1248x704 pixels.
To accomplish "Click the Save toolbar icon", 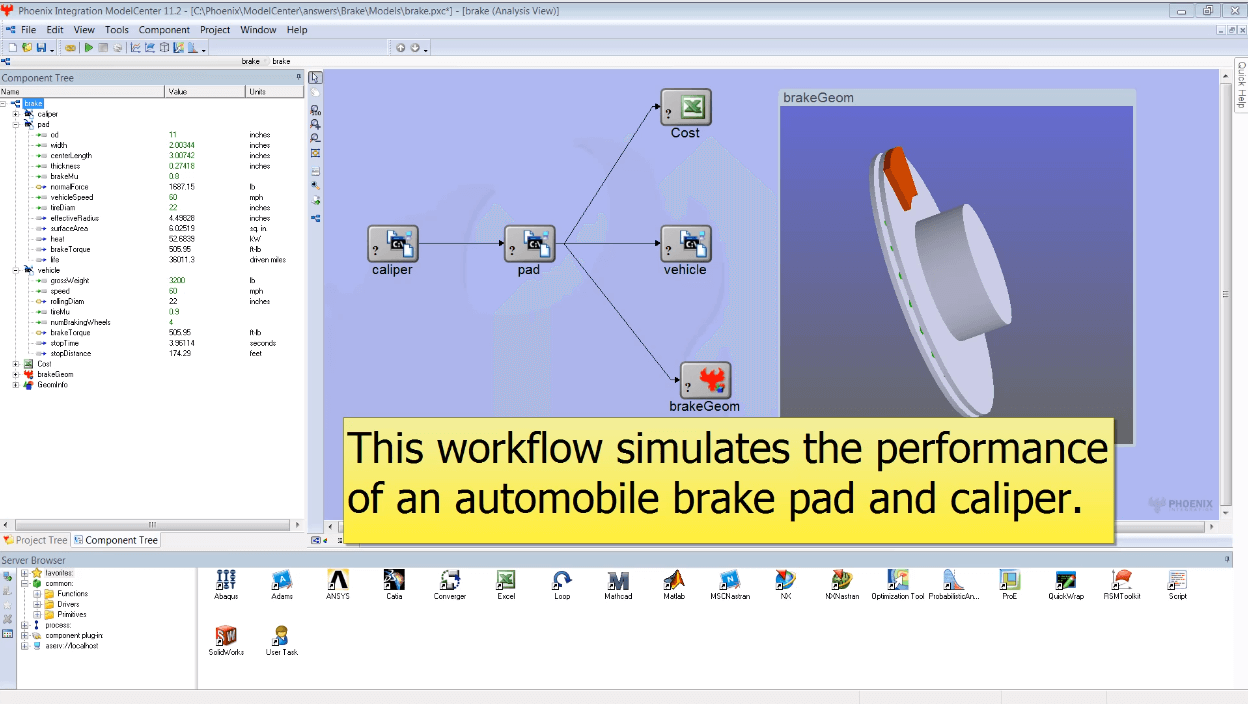I will [x=40, y=47].
